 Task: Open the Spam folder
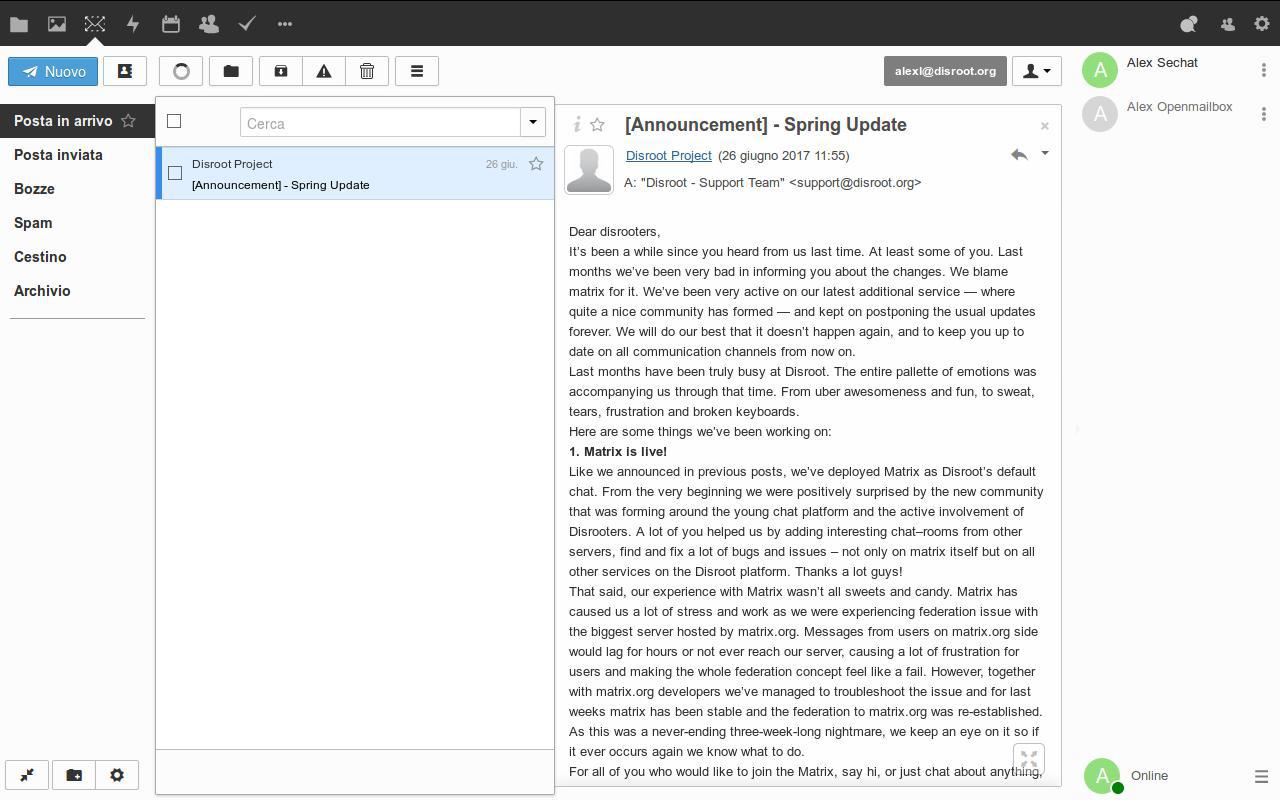click(x=33, y=223)
